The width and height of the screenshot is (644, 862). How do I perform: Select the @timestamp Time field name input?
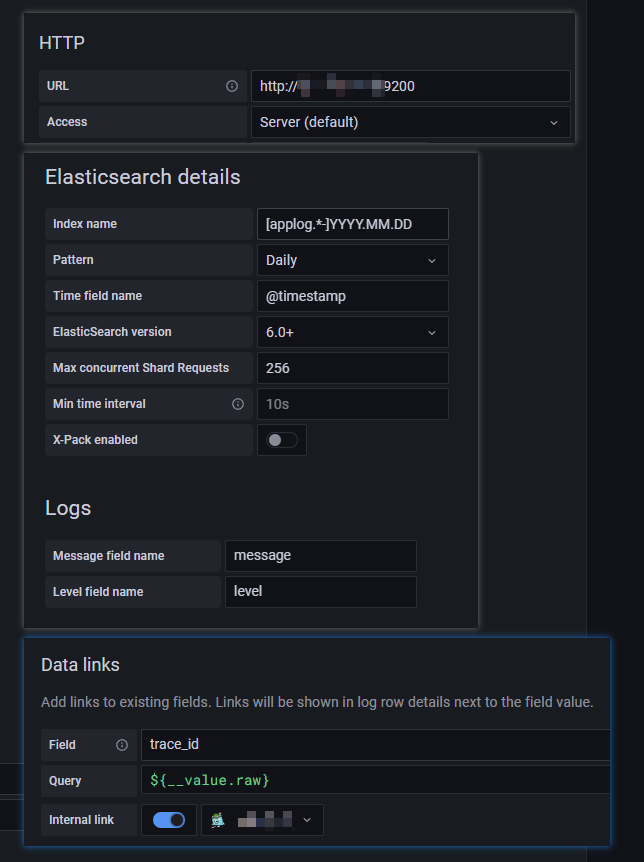click(352, 296)
